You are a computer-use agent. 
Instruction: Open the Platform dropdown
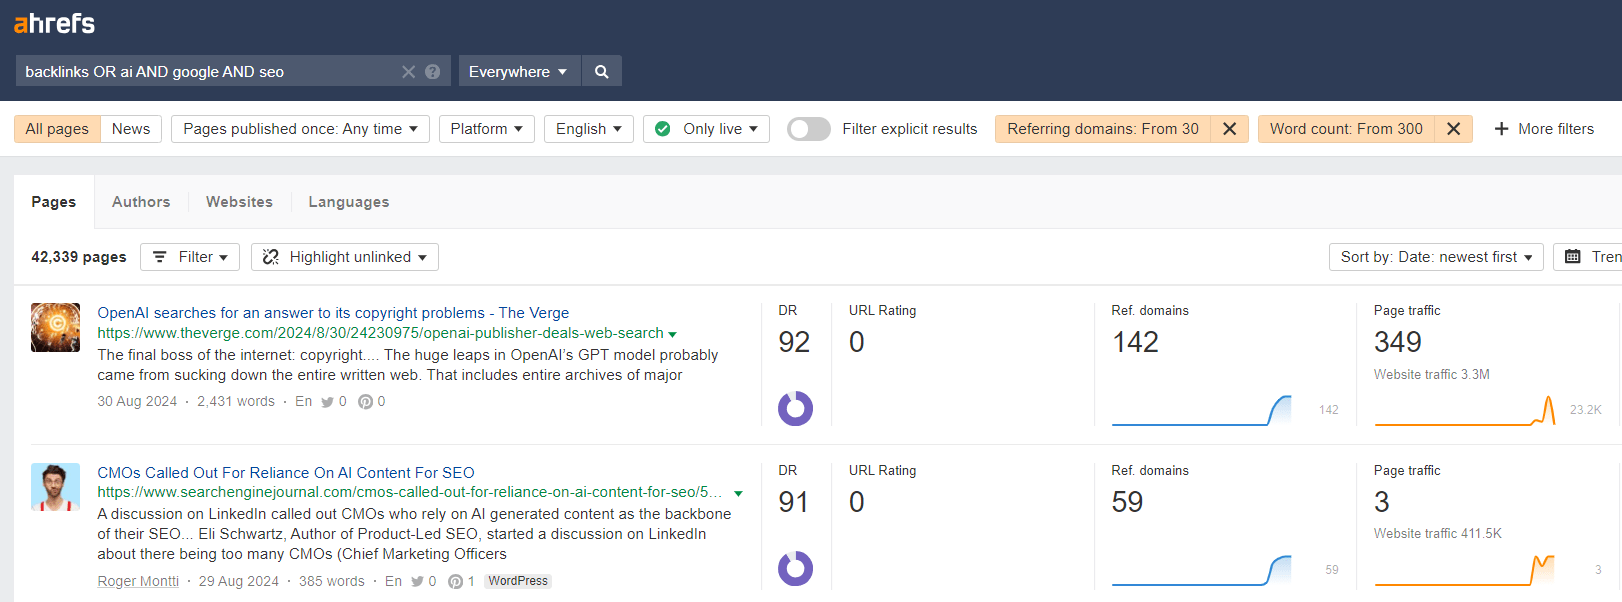[x=487, y=129]
